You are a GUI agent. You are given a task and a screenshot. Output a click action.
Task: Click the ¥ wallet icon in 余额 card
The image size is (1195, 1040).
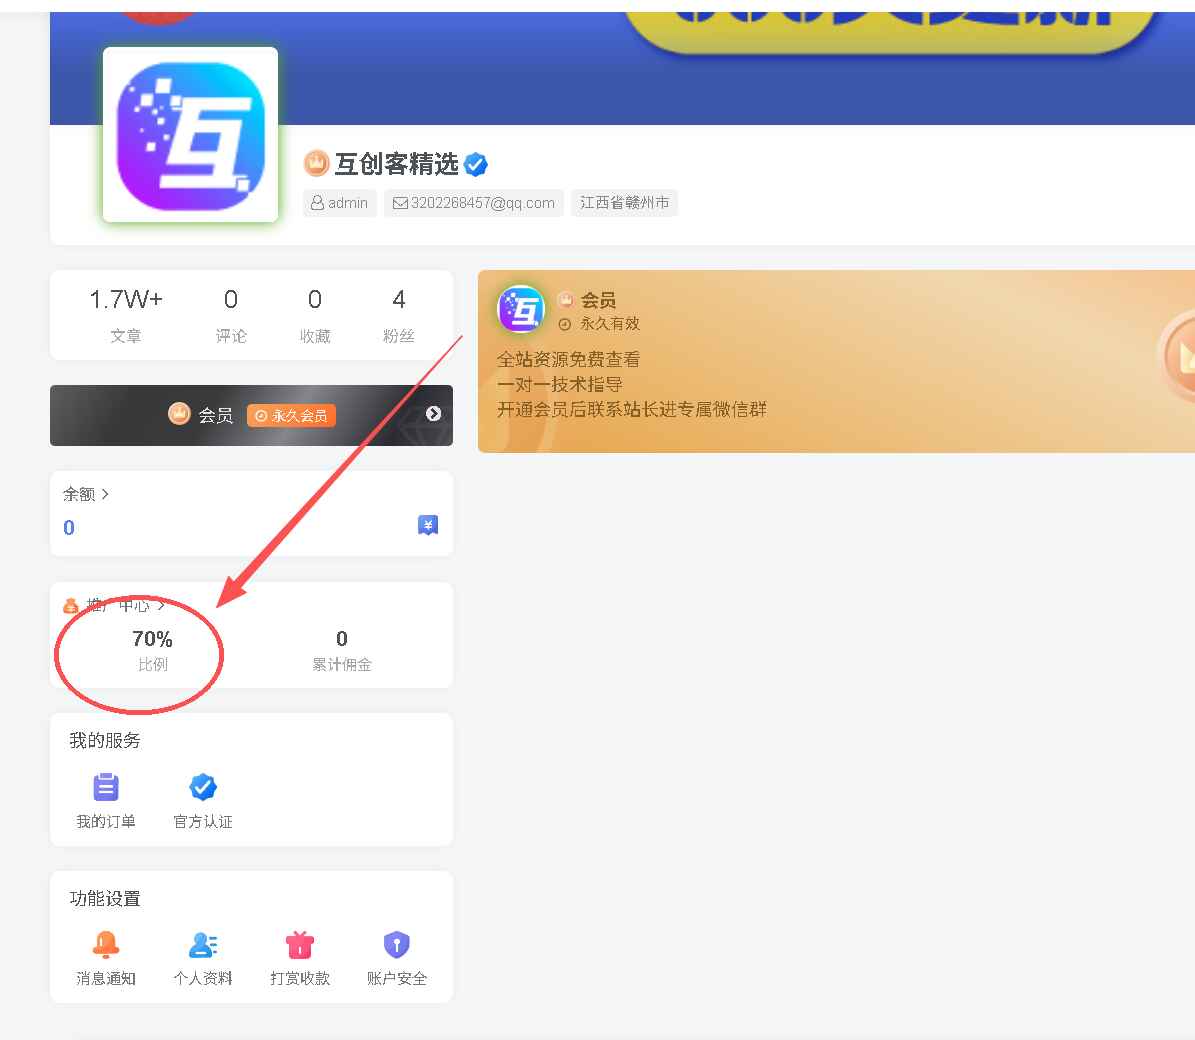428,524
